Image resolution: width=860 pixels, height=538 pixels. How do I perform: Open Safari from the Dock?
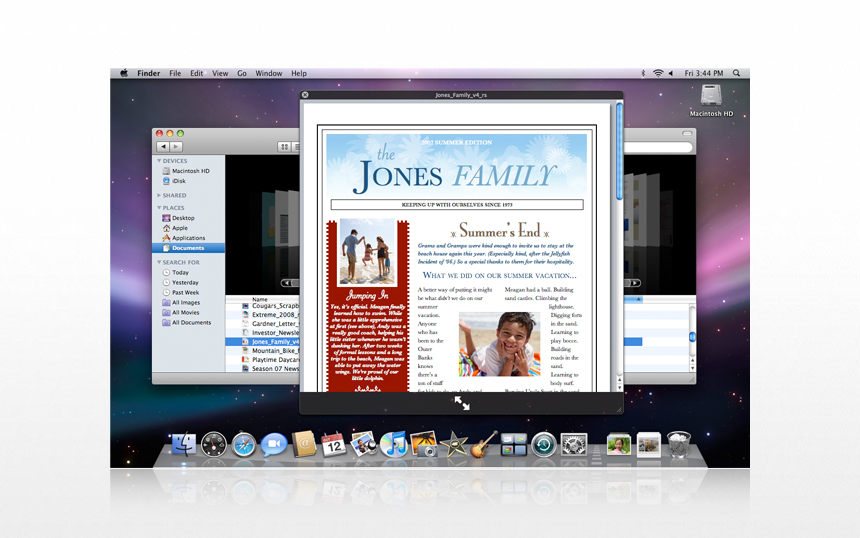click(243, 445)
